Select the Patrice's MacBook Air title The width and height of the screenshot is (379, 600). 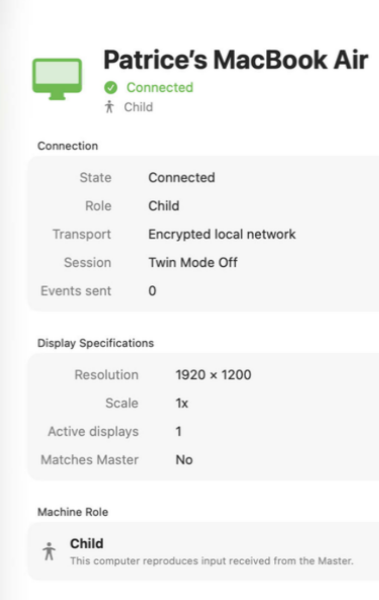[235, 60]
